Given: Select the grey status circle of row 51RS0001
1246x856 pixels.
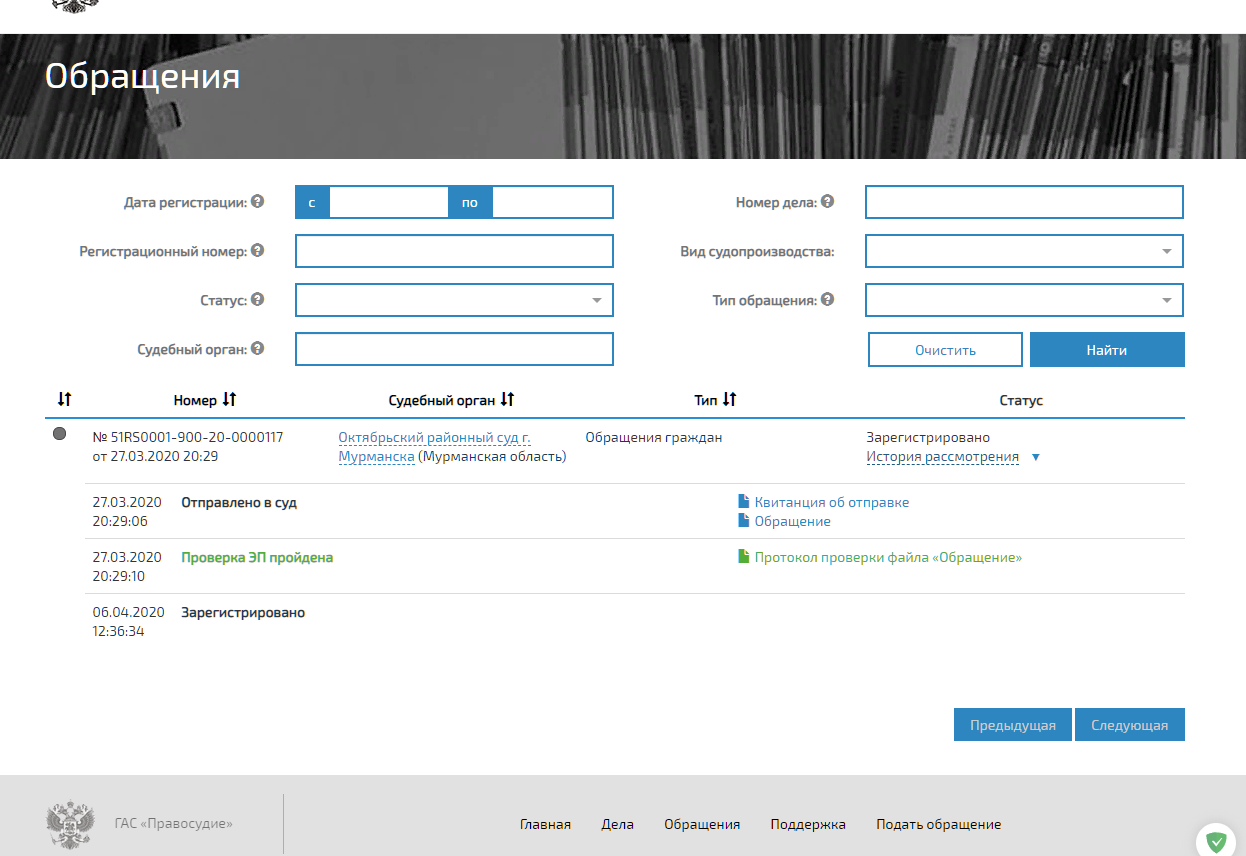Looking at the screenshot, I should tap(59, 434).
